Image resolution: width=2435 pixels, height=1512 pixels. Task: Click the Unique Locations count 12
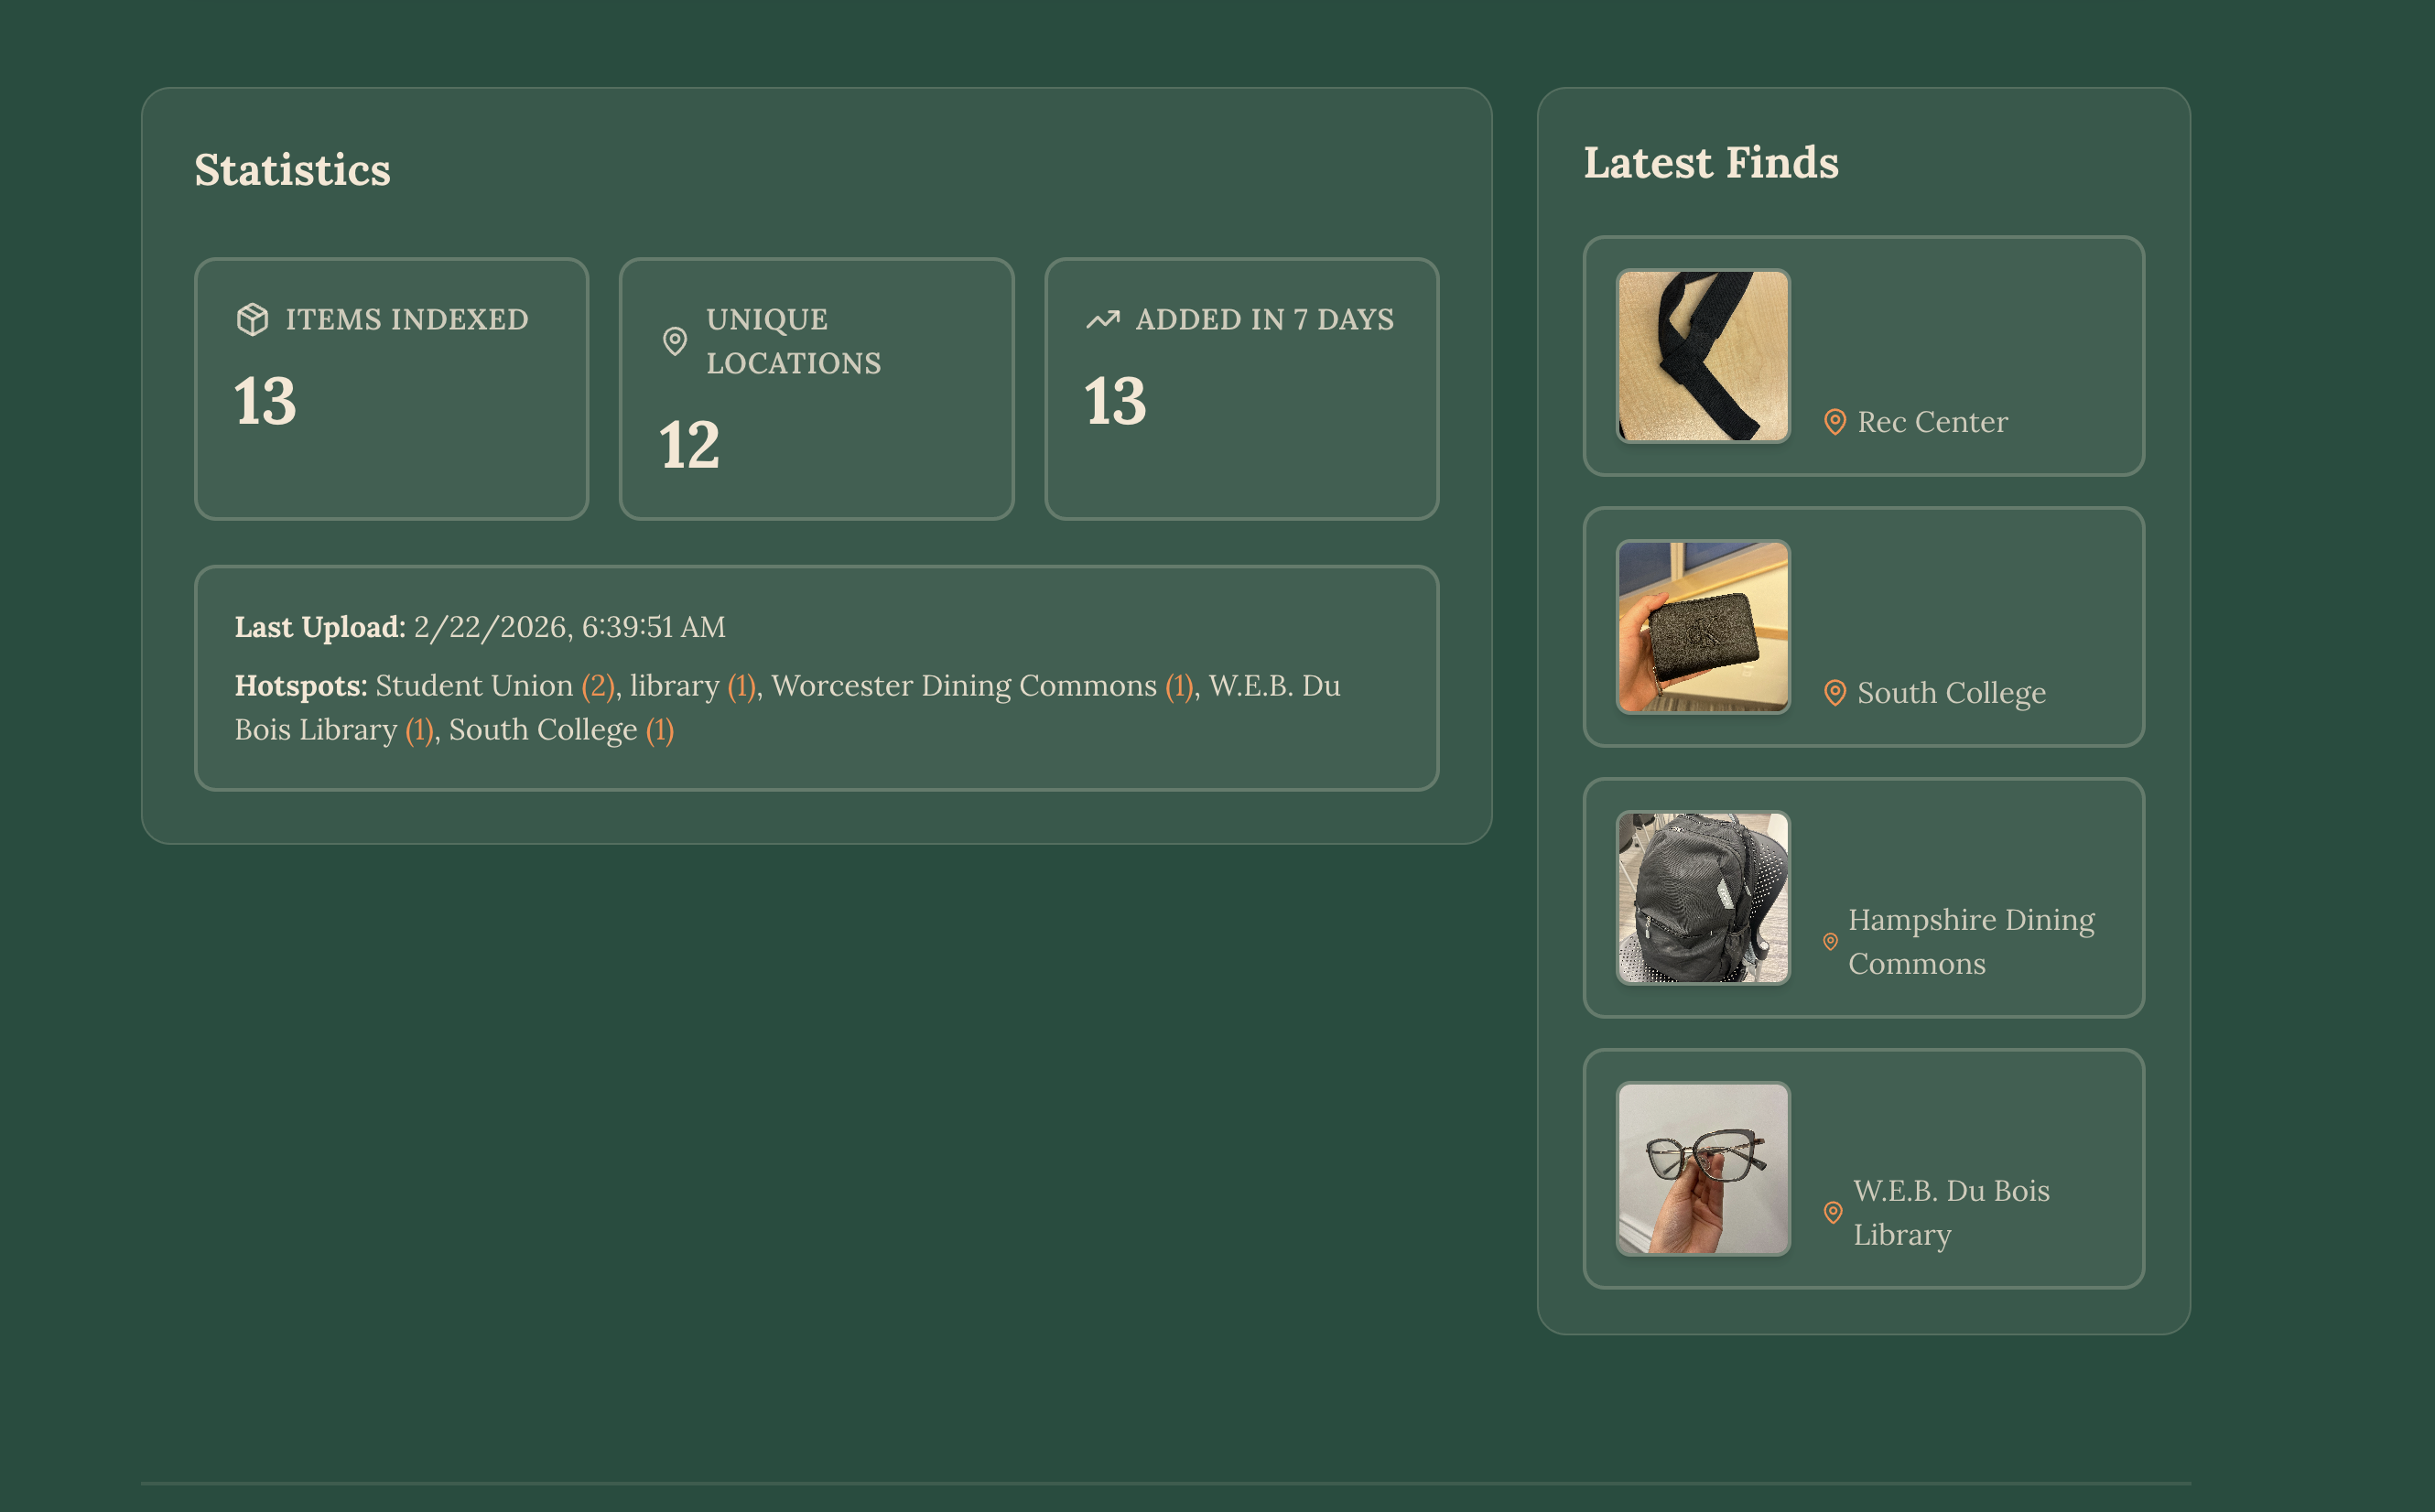tap(689, 445)
